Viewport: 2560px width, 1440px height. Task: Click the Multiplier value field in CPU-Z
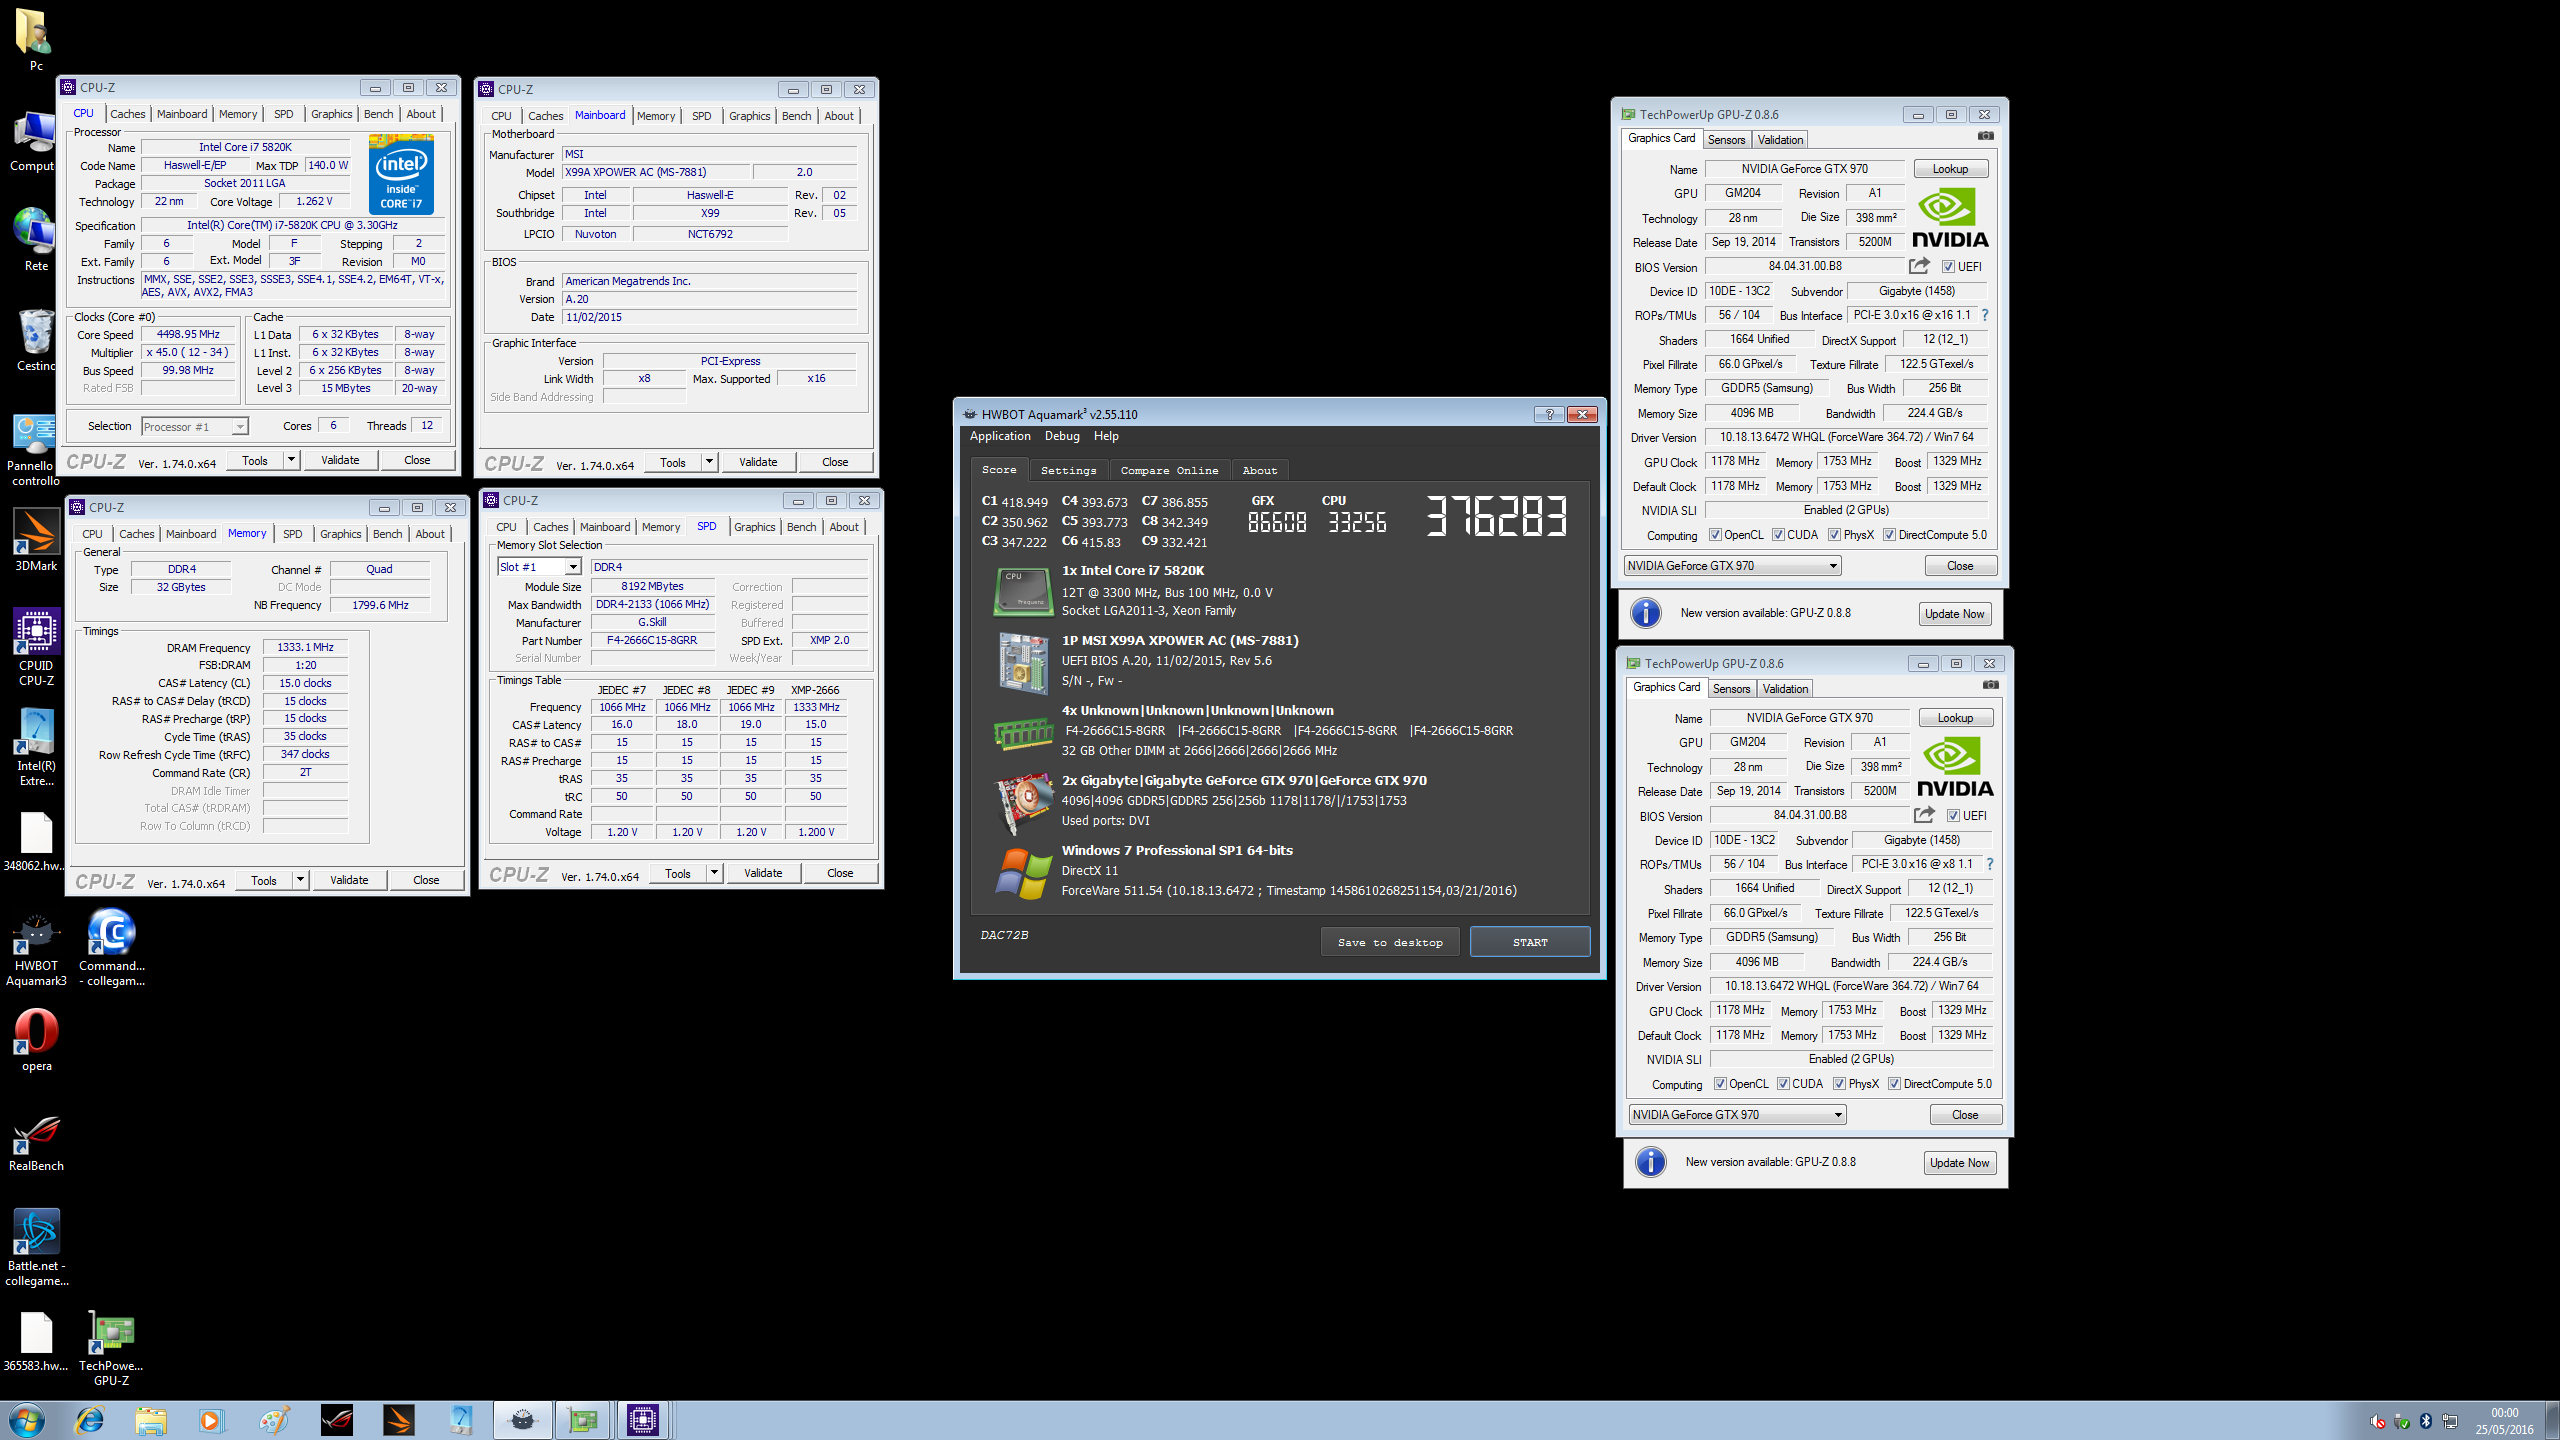click(187, 352)
